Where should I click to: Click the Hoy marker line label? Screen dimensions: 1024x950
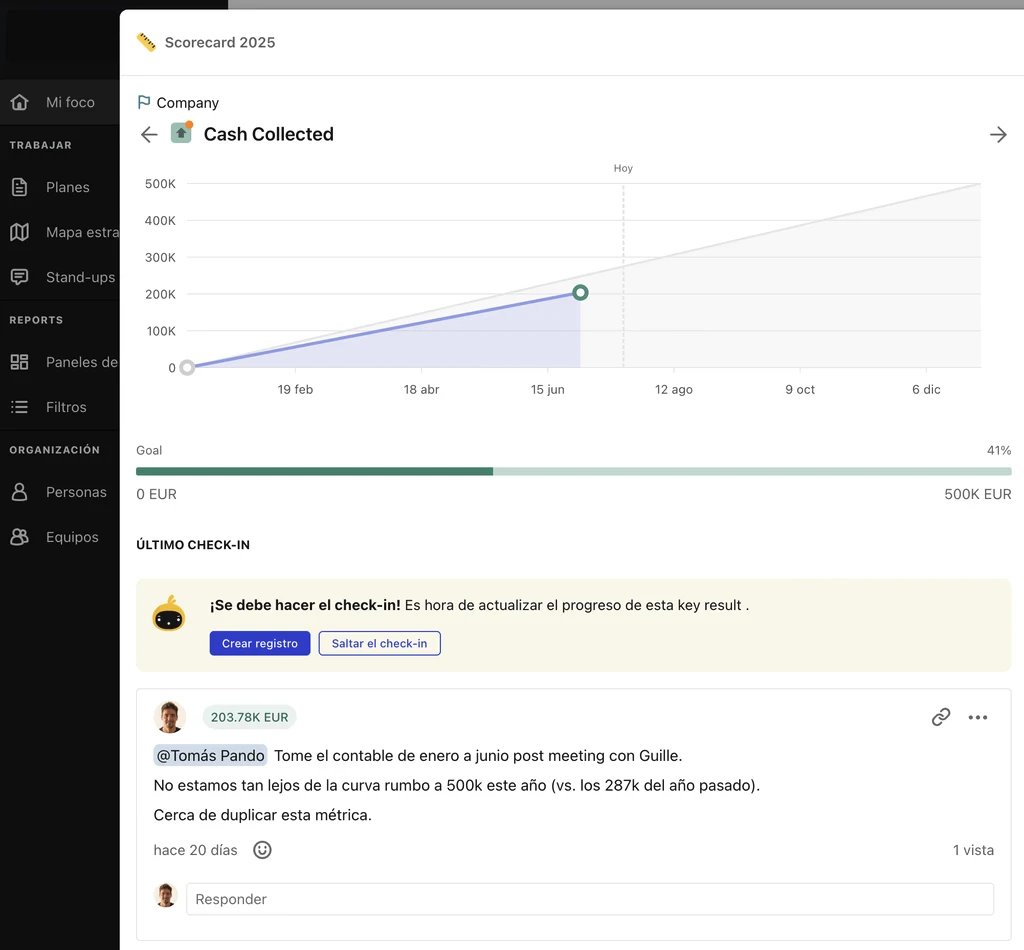pos(623,168)
